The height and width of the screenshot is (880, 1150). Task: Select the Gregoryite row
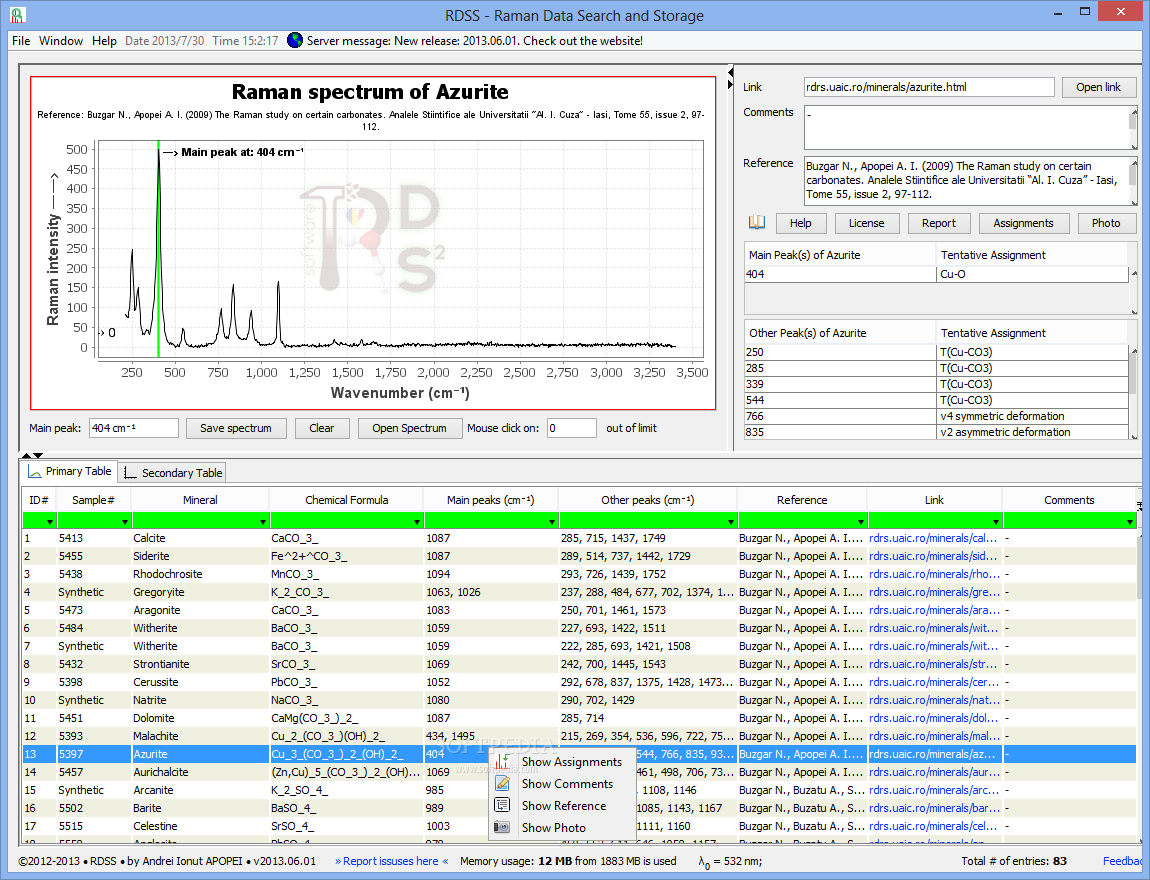579,592
